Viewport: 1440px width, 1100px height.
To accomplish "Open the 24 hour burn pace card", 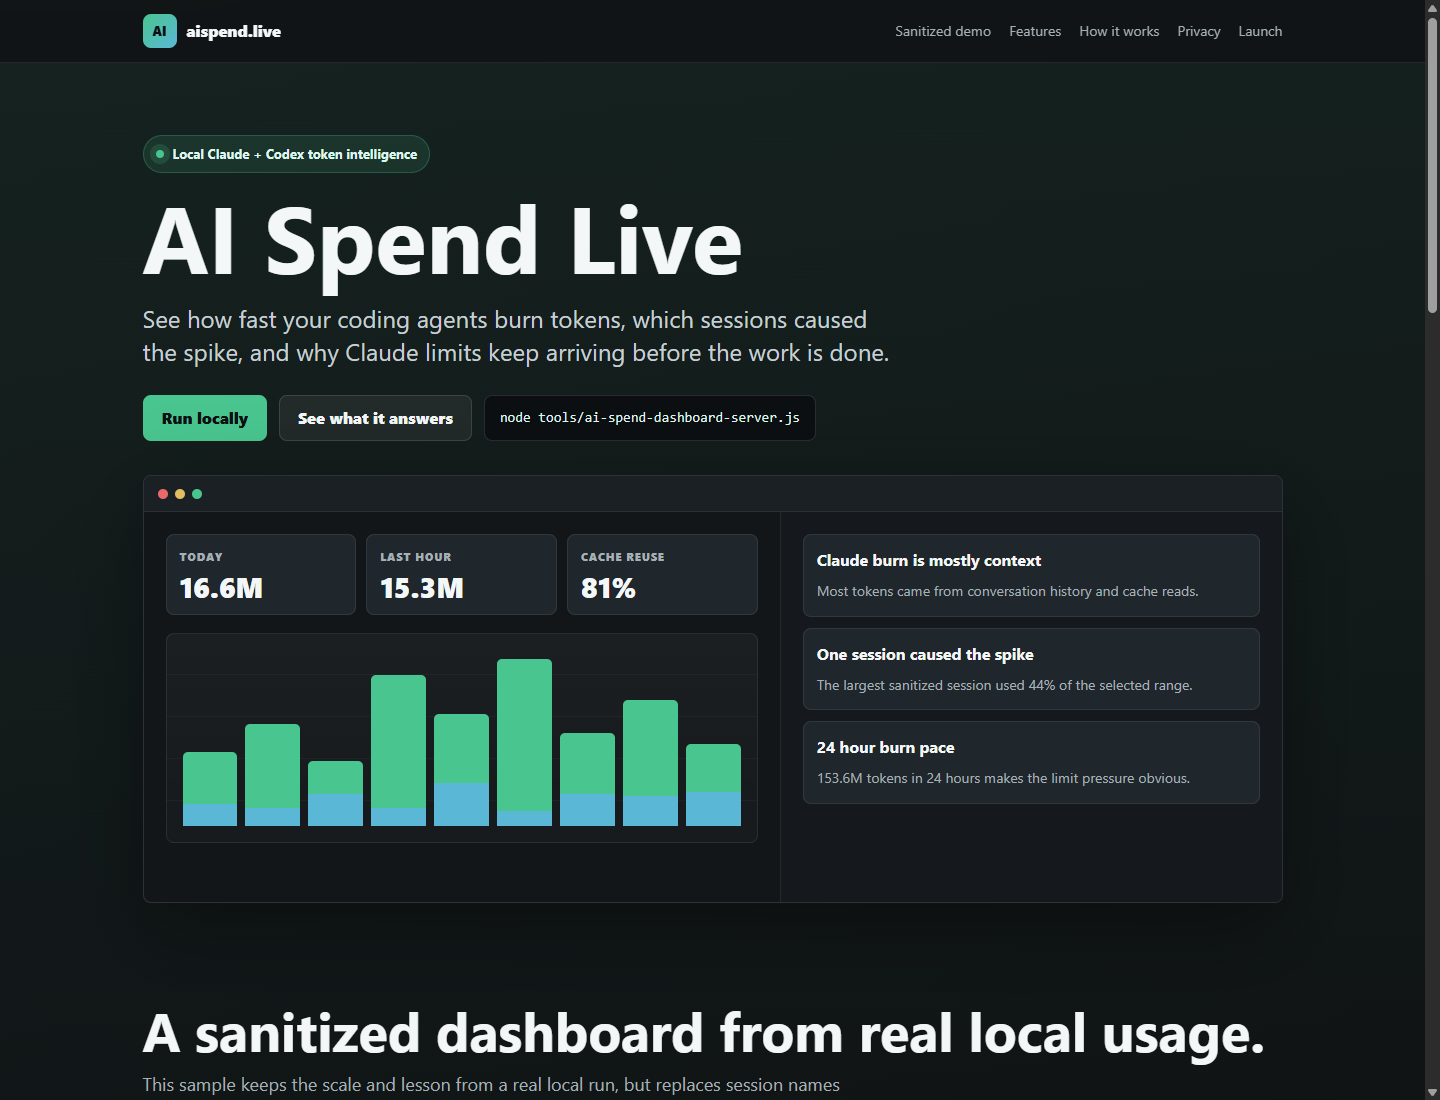I will 1031,762.
